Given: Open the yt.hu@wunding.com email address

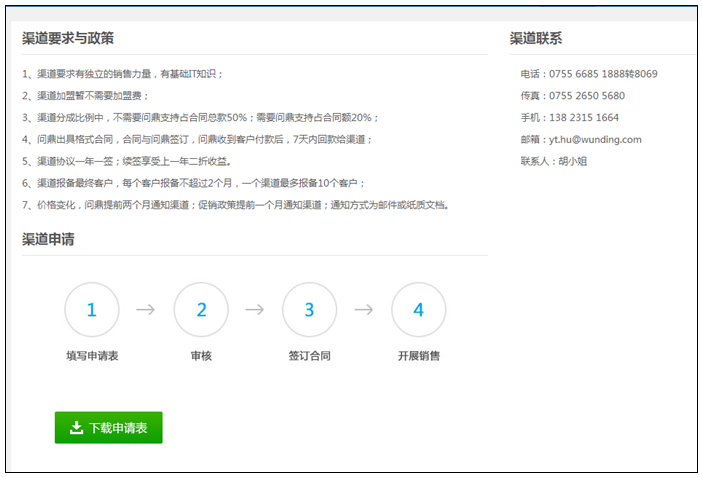Looking at the screenshot, I should [595, 140].
